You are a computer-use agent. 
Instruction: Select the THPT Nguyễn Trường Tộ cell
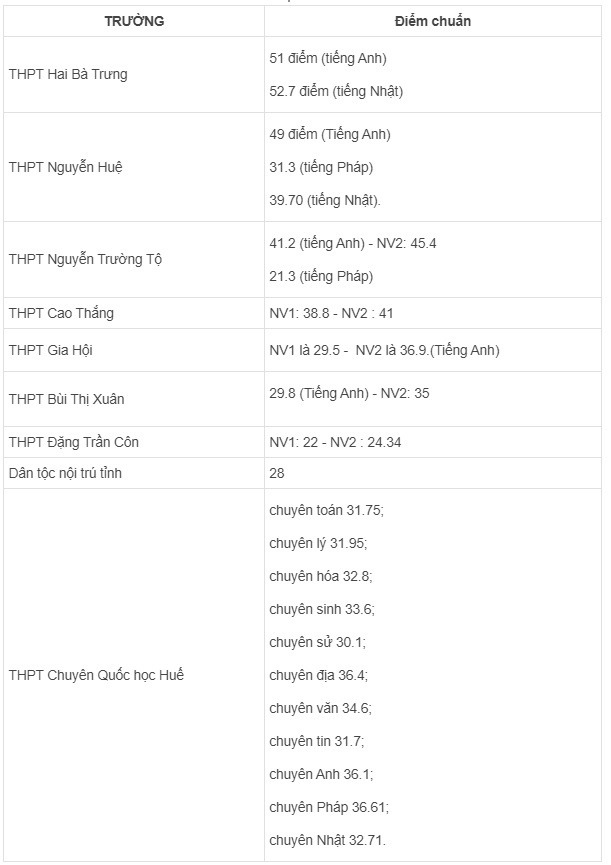point(85,259)
